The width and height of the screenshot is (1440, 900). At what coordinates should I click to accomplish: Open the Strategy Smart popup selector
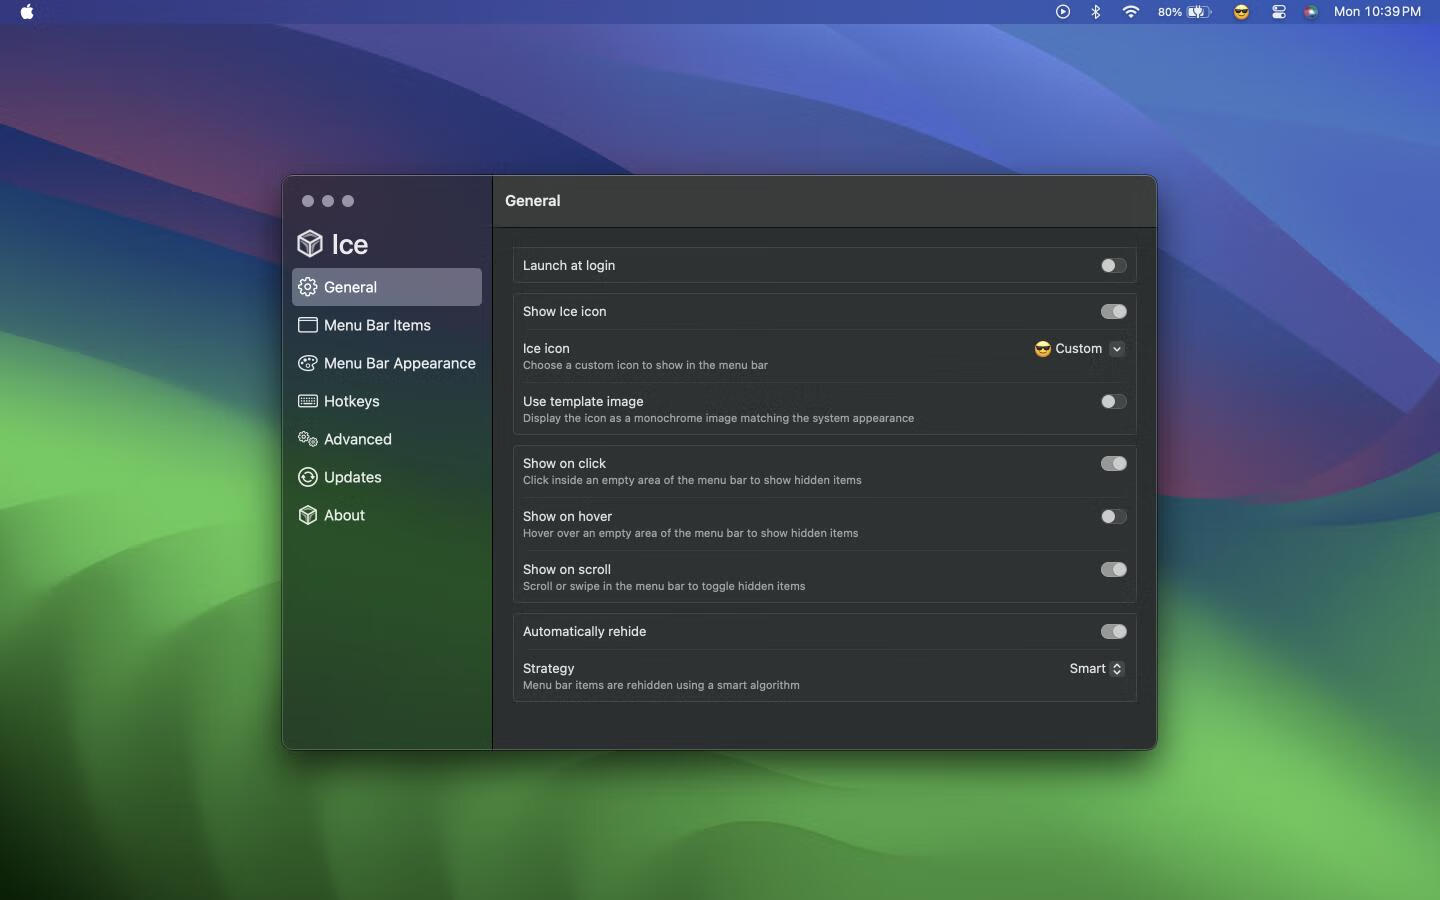point(1097,668)
